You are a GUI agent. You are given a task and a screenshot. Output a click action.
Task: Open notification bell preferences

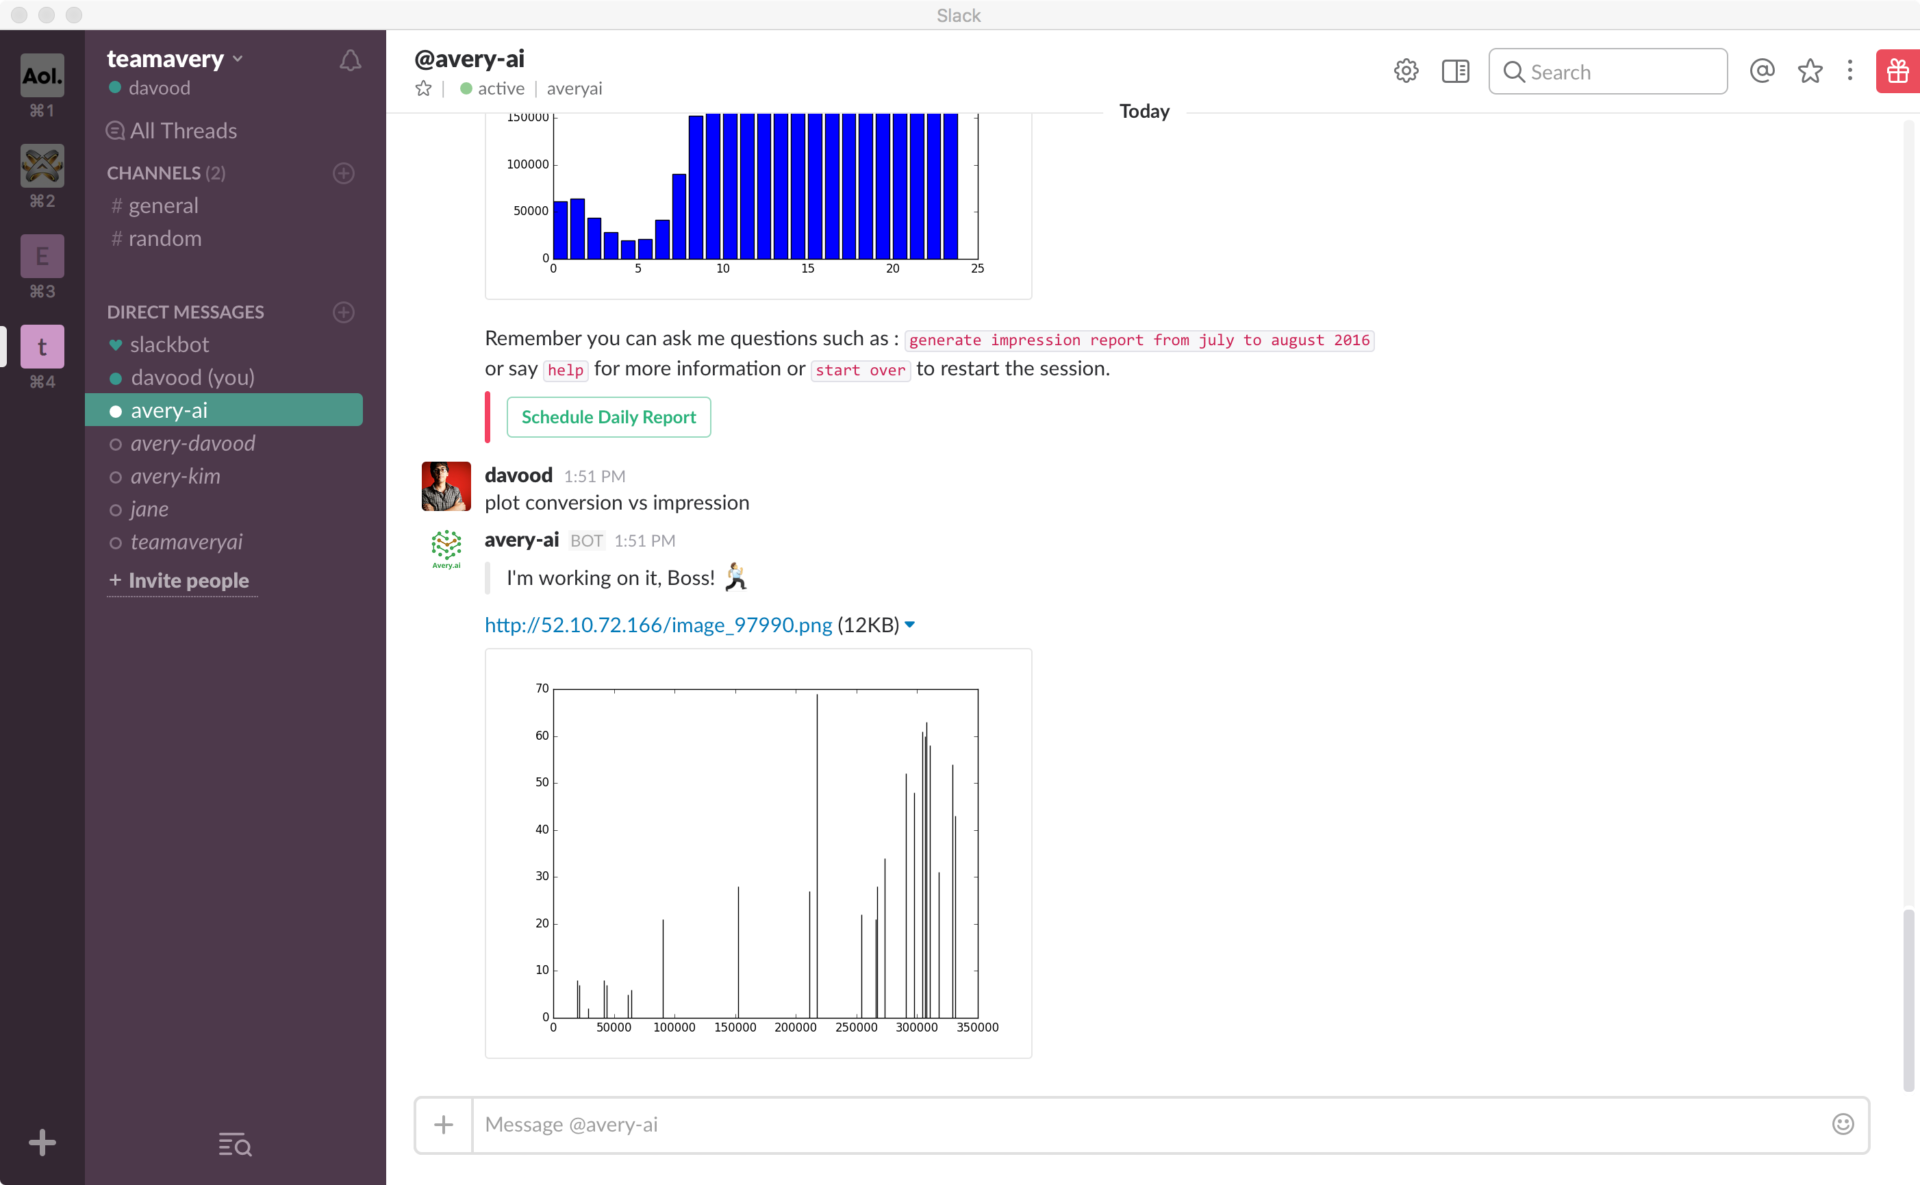point(350,61)
